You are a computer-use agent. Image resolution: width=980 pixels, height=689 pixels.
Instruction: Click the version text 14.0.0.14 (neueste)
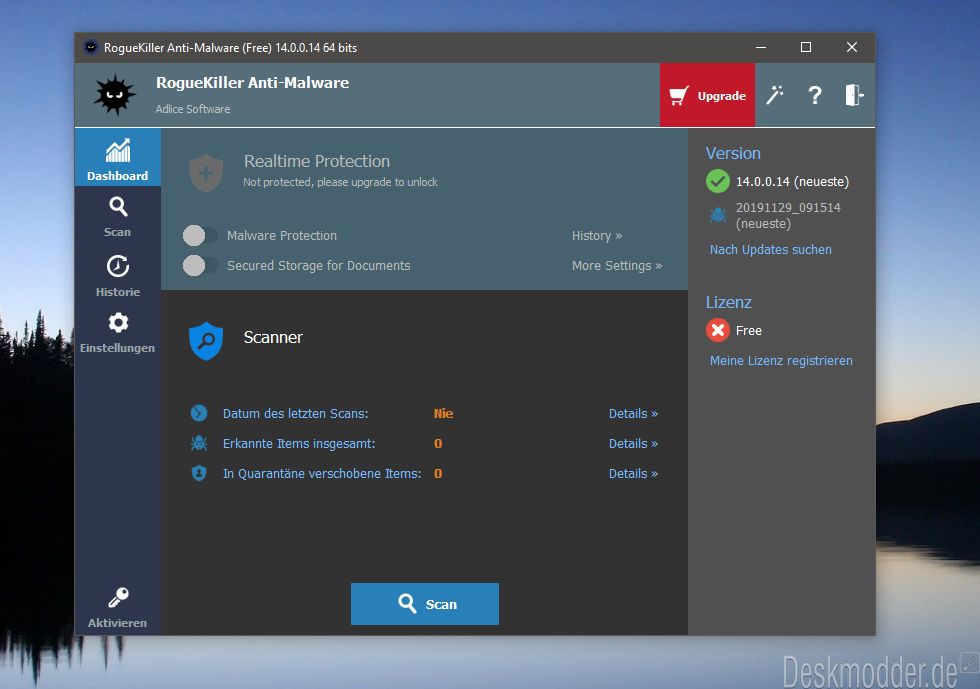click(x=792, y=182)
